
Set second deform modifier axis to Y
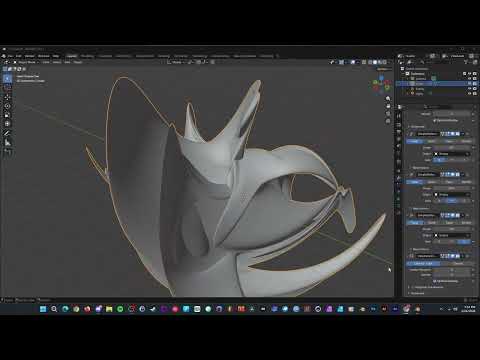click(452, 201)
